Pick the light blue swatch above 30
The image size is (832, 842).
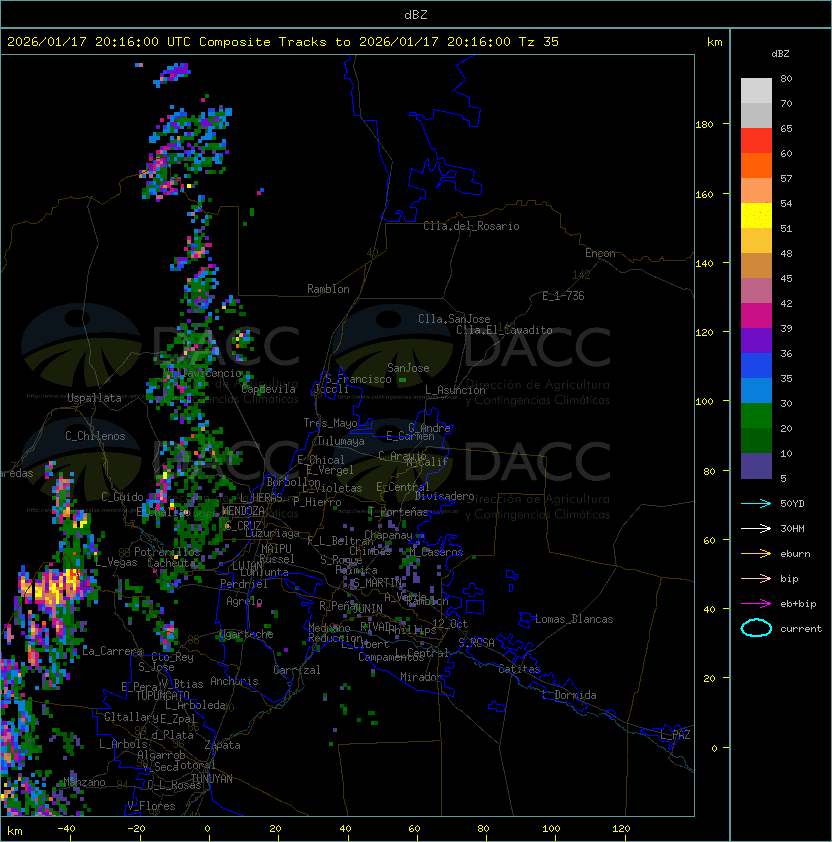tap(756, 390)
